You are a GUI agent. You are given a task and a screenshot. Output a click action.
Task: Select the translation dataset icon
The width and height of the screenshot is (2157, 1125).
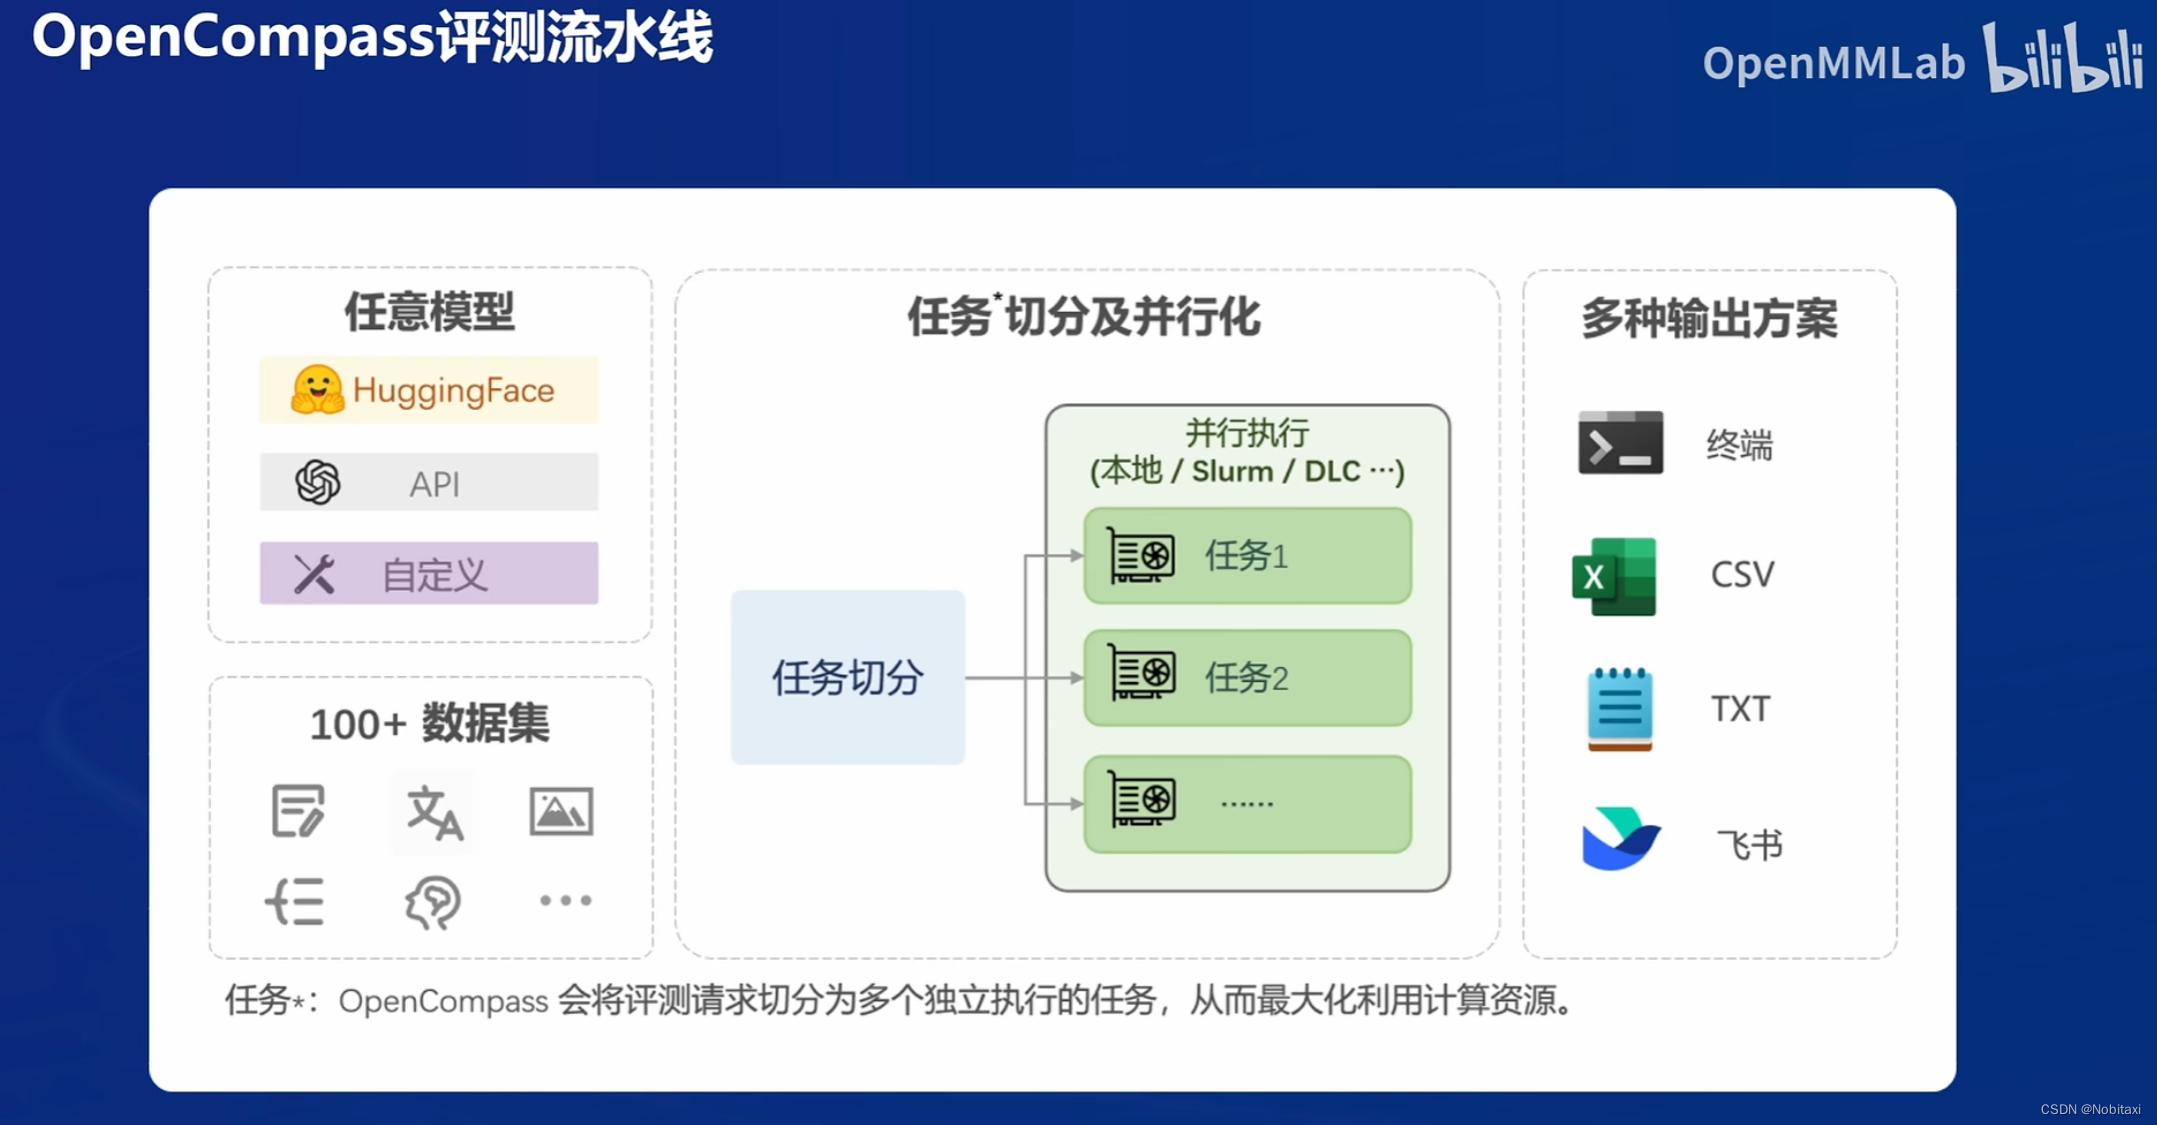pos(432,812)
